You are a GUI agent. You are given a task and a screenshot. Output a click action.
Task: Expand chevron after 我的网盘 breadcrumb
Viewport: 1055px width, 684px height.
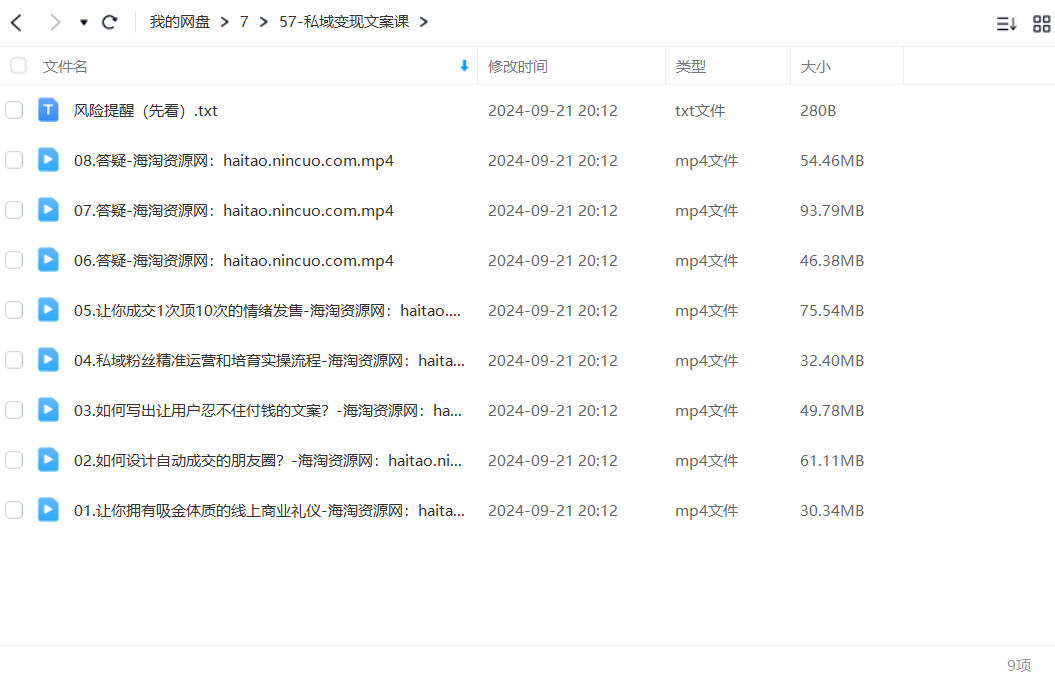tap(225, 22)
